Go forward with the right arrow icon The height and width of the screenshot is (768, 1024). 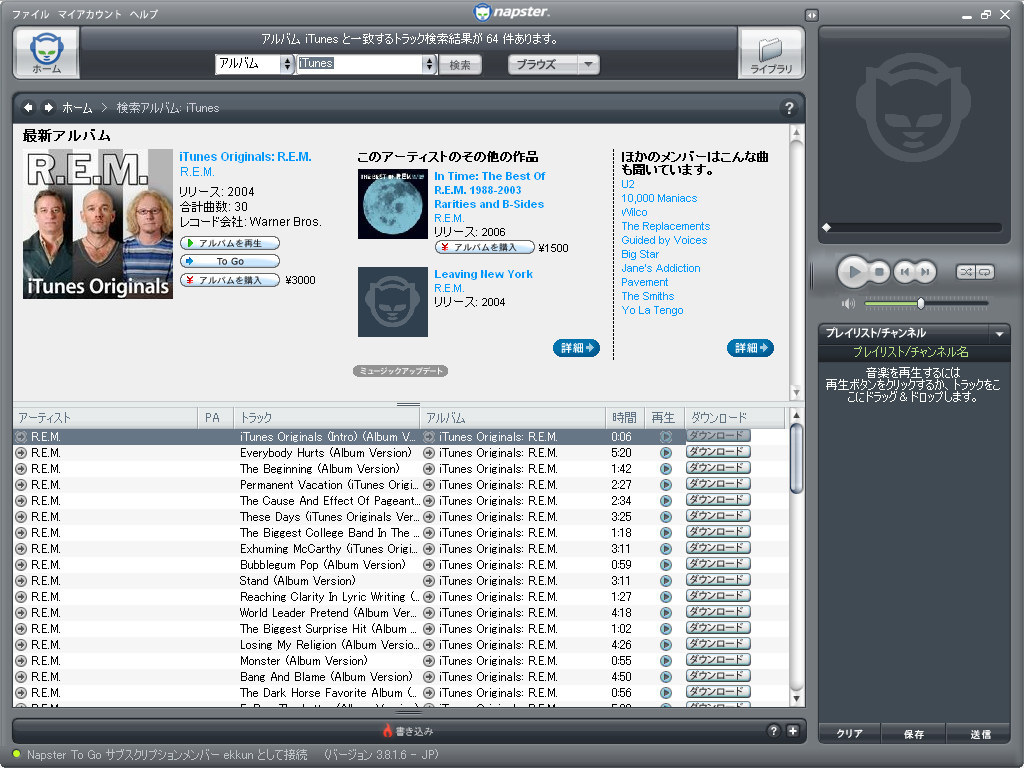(x=48, y=107)
